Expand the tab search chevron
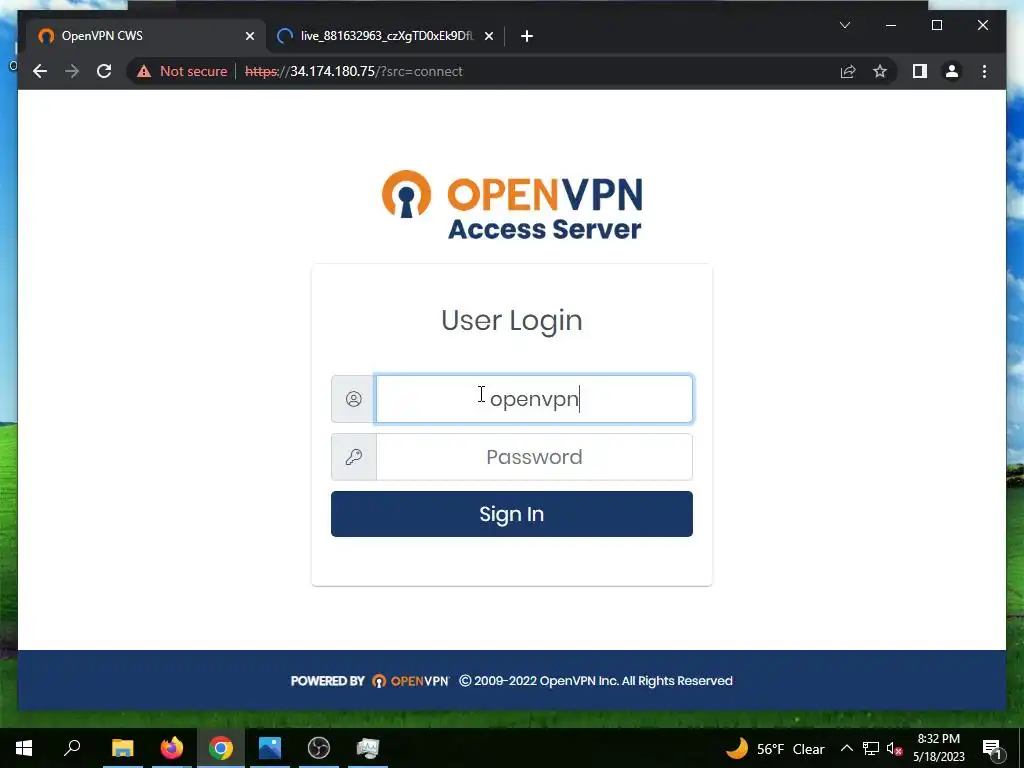The width and height of the screenshot is (1024, 768). pyautogui.click(x=844, y=25)
